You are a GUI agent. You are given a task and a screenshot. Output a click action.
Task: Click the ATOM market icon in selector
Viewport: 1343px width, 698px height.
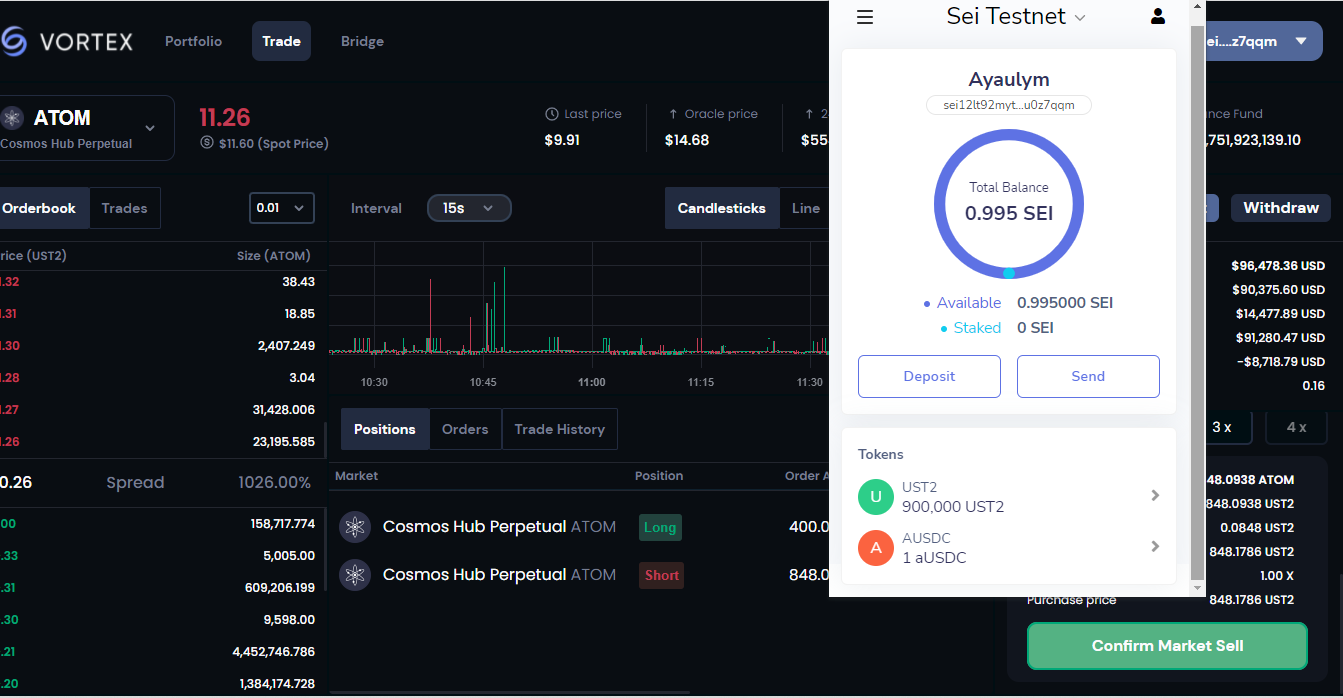pos(12,118)
